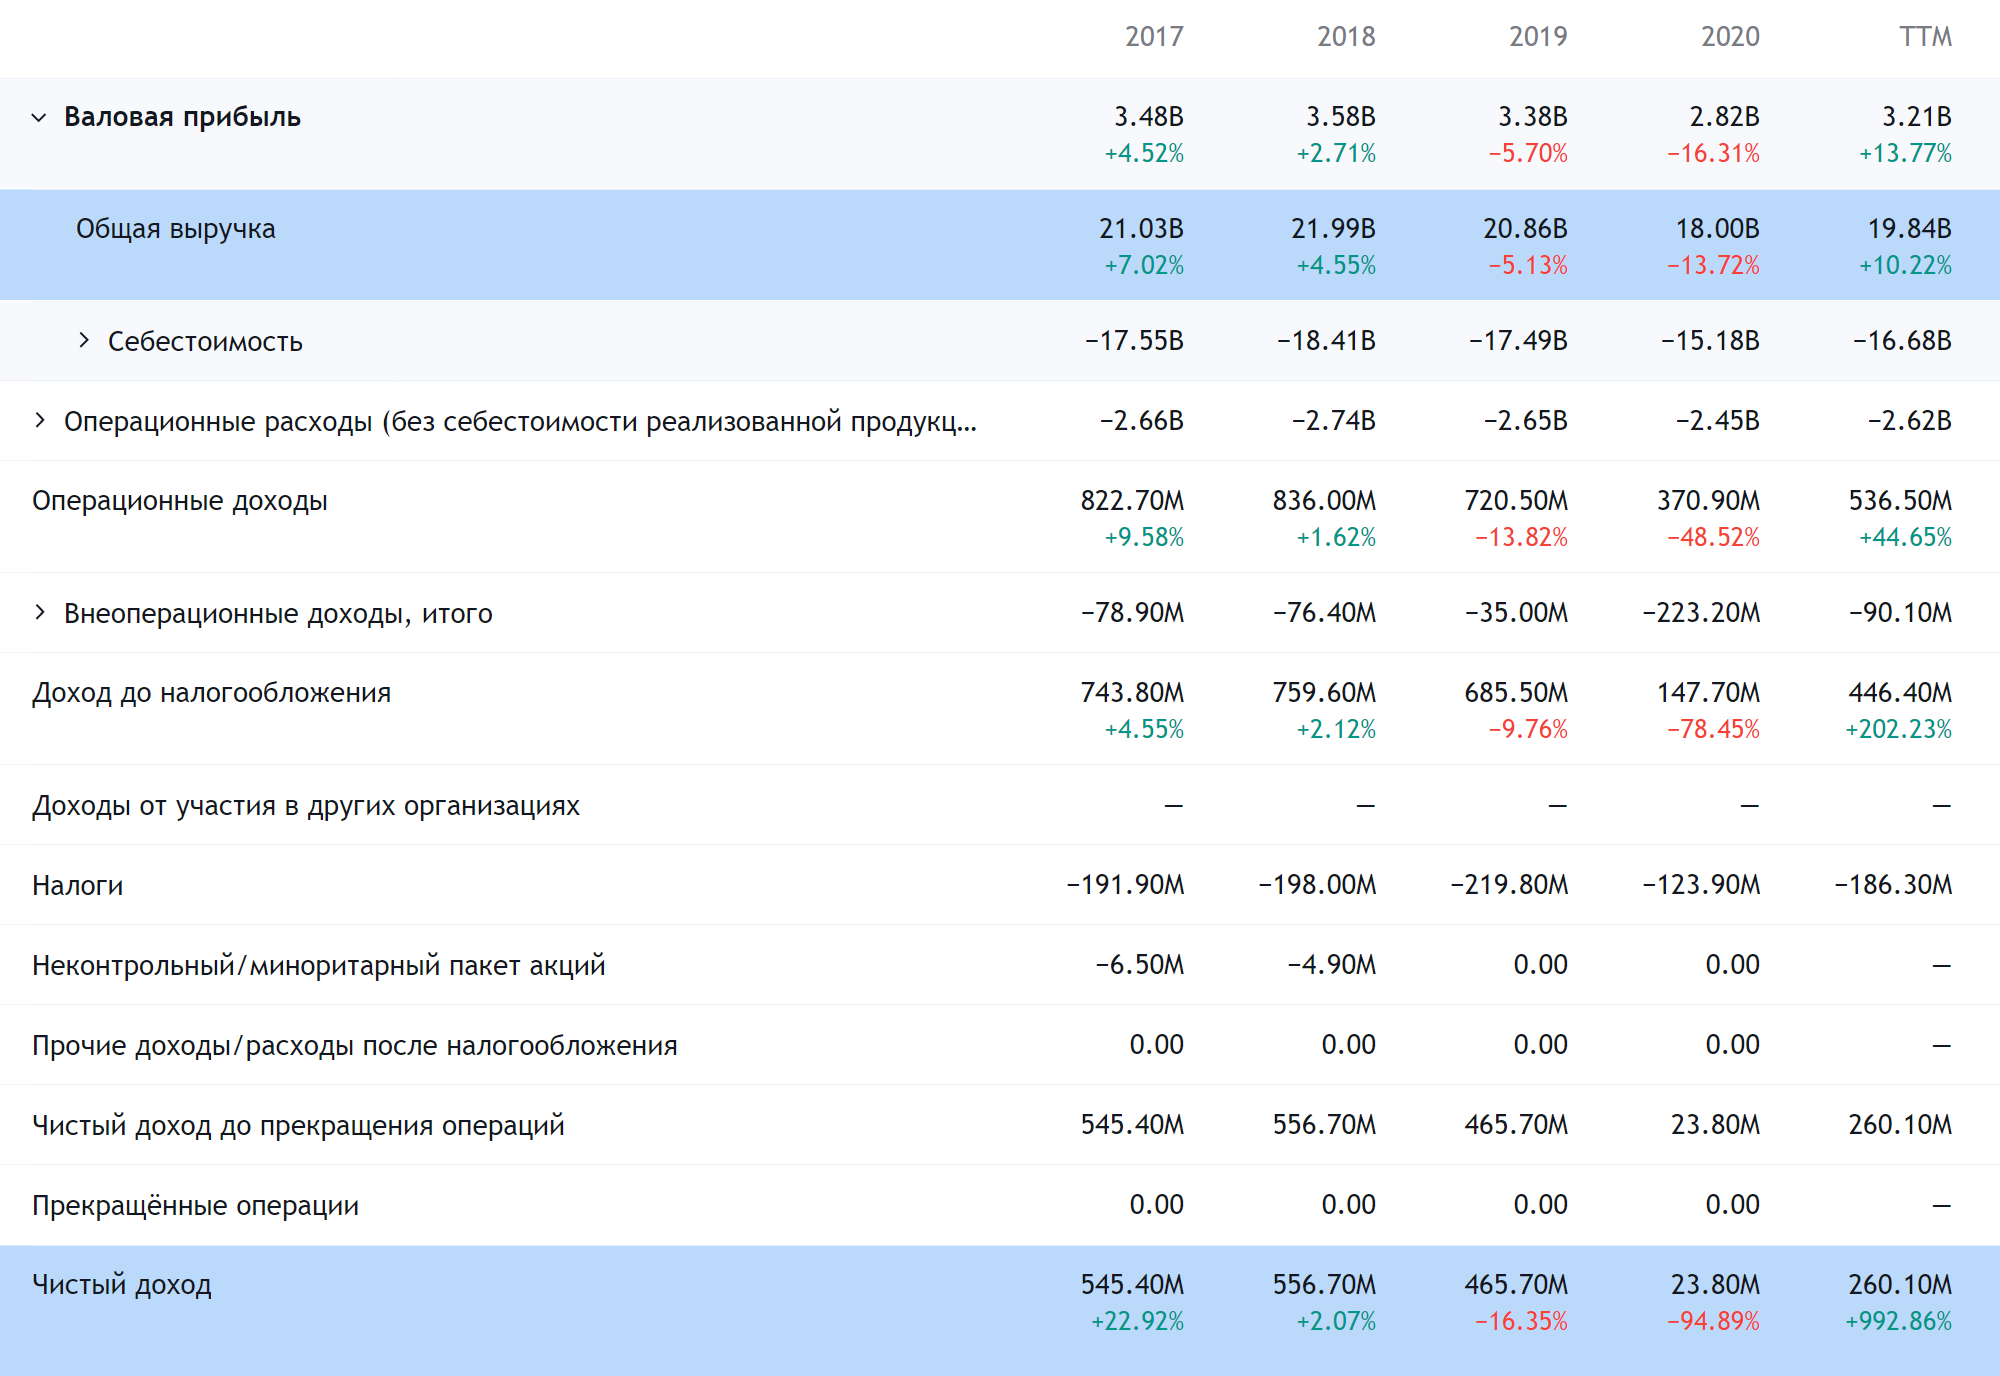Viewport: 2000px width, 1376px height.
Task: Click non-operating value −35.00M
Action: point(1516,613)
